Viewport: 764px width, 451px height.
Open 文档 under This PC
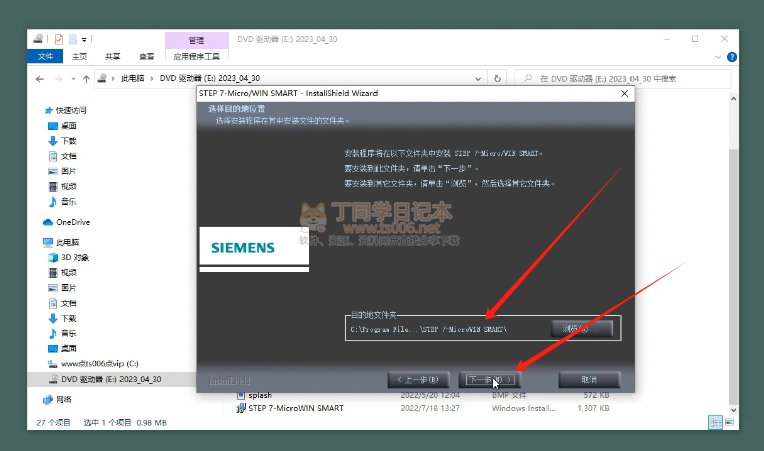(62, 303)
